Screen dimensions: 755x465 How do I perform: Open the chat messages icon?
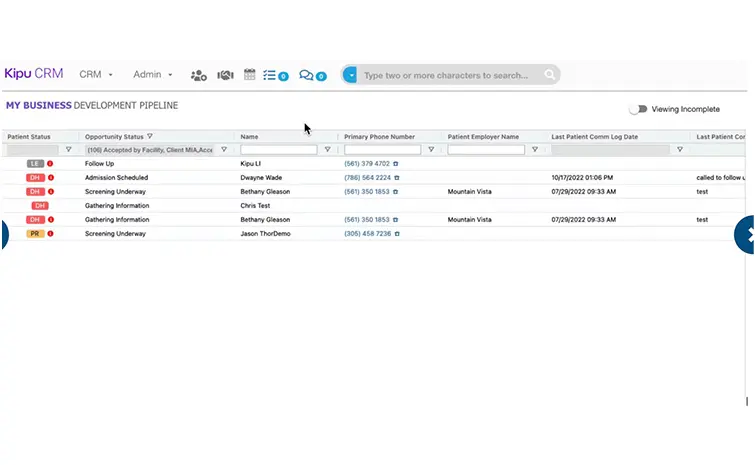(x=307, y=75)
